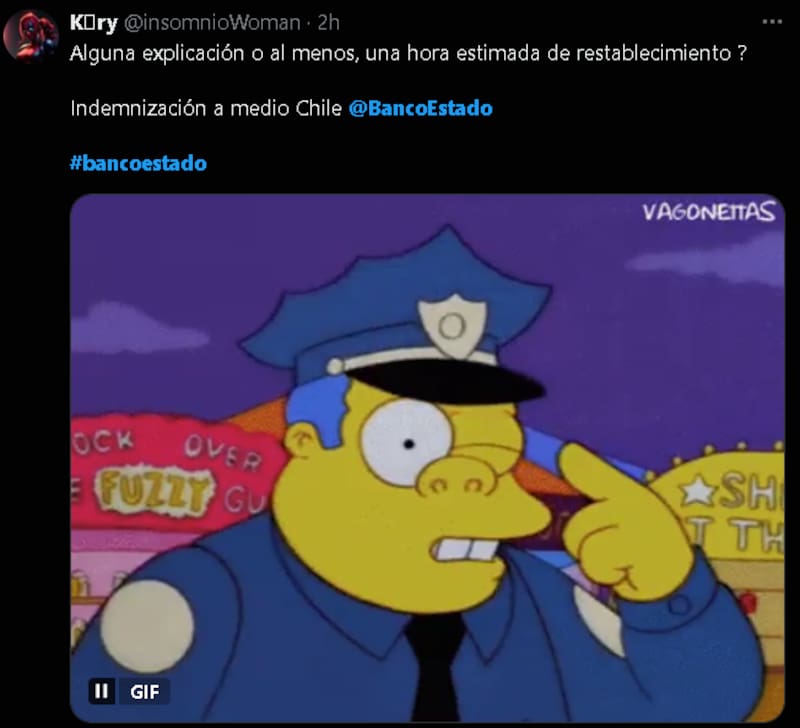
Task: Click the round shoulder patch on the uniform
Action: coord(147,625)
